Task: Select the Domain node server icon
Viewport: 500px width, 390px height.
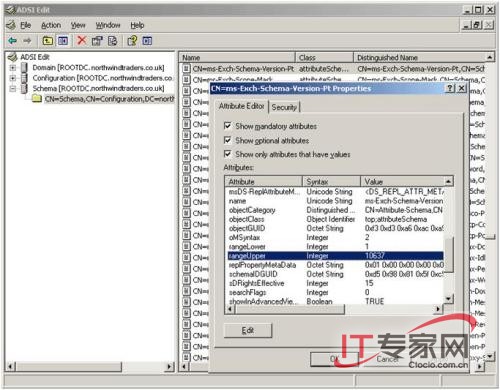Action: (x=24, y=68)
